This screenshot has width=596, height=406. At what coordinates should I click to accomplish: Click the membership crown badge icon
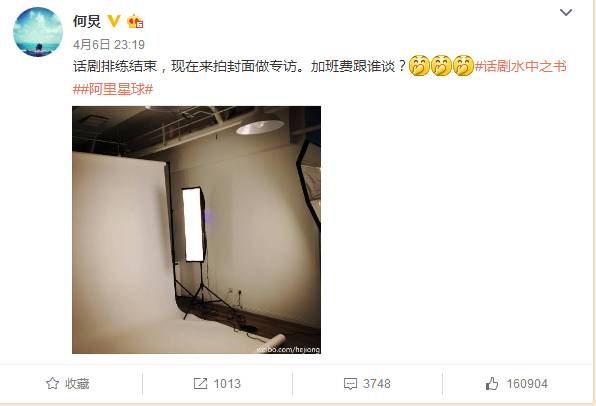(x=135, y=21)
